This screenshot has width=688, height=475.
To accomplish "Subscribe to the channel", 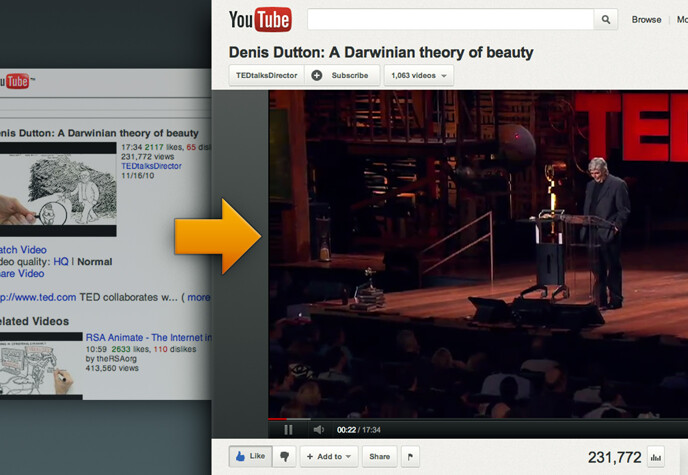I will point(342,75).
